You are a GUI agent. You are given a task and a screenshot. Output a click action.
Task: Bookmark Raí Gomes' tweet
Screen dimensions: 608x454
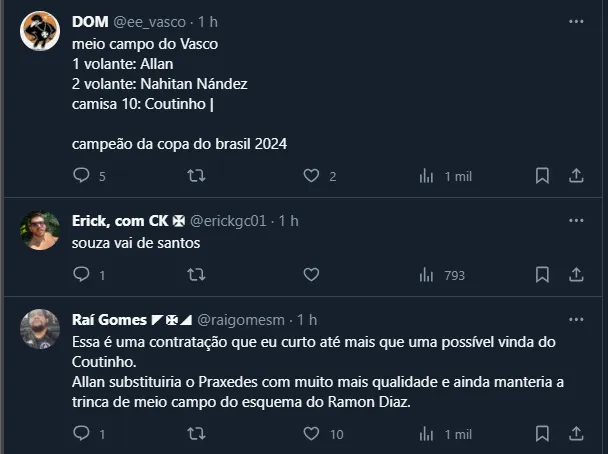[542, 434]
